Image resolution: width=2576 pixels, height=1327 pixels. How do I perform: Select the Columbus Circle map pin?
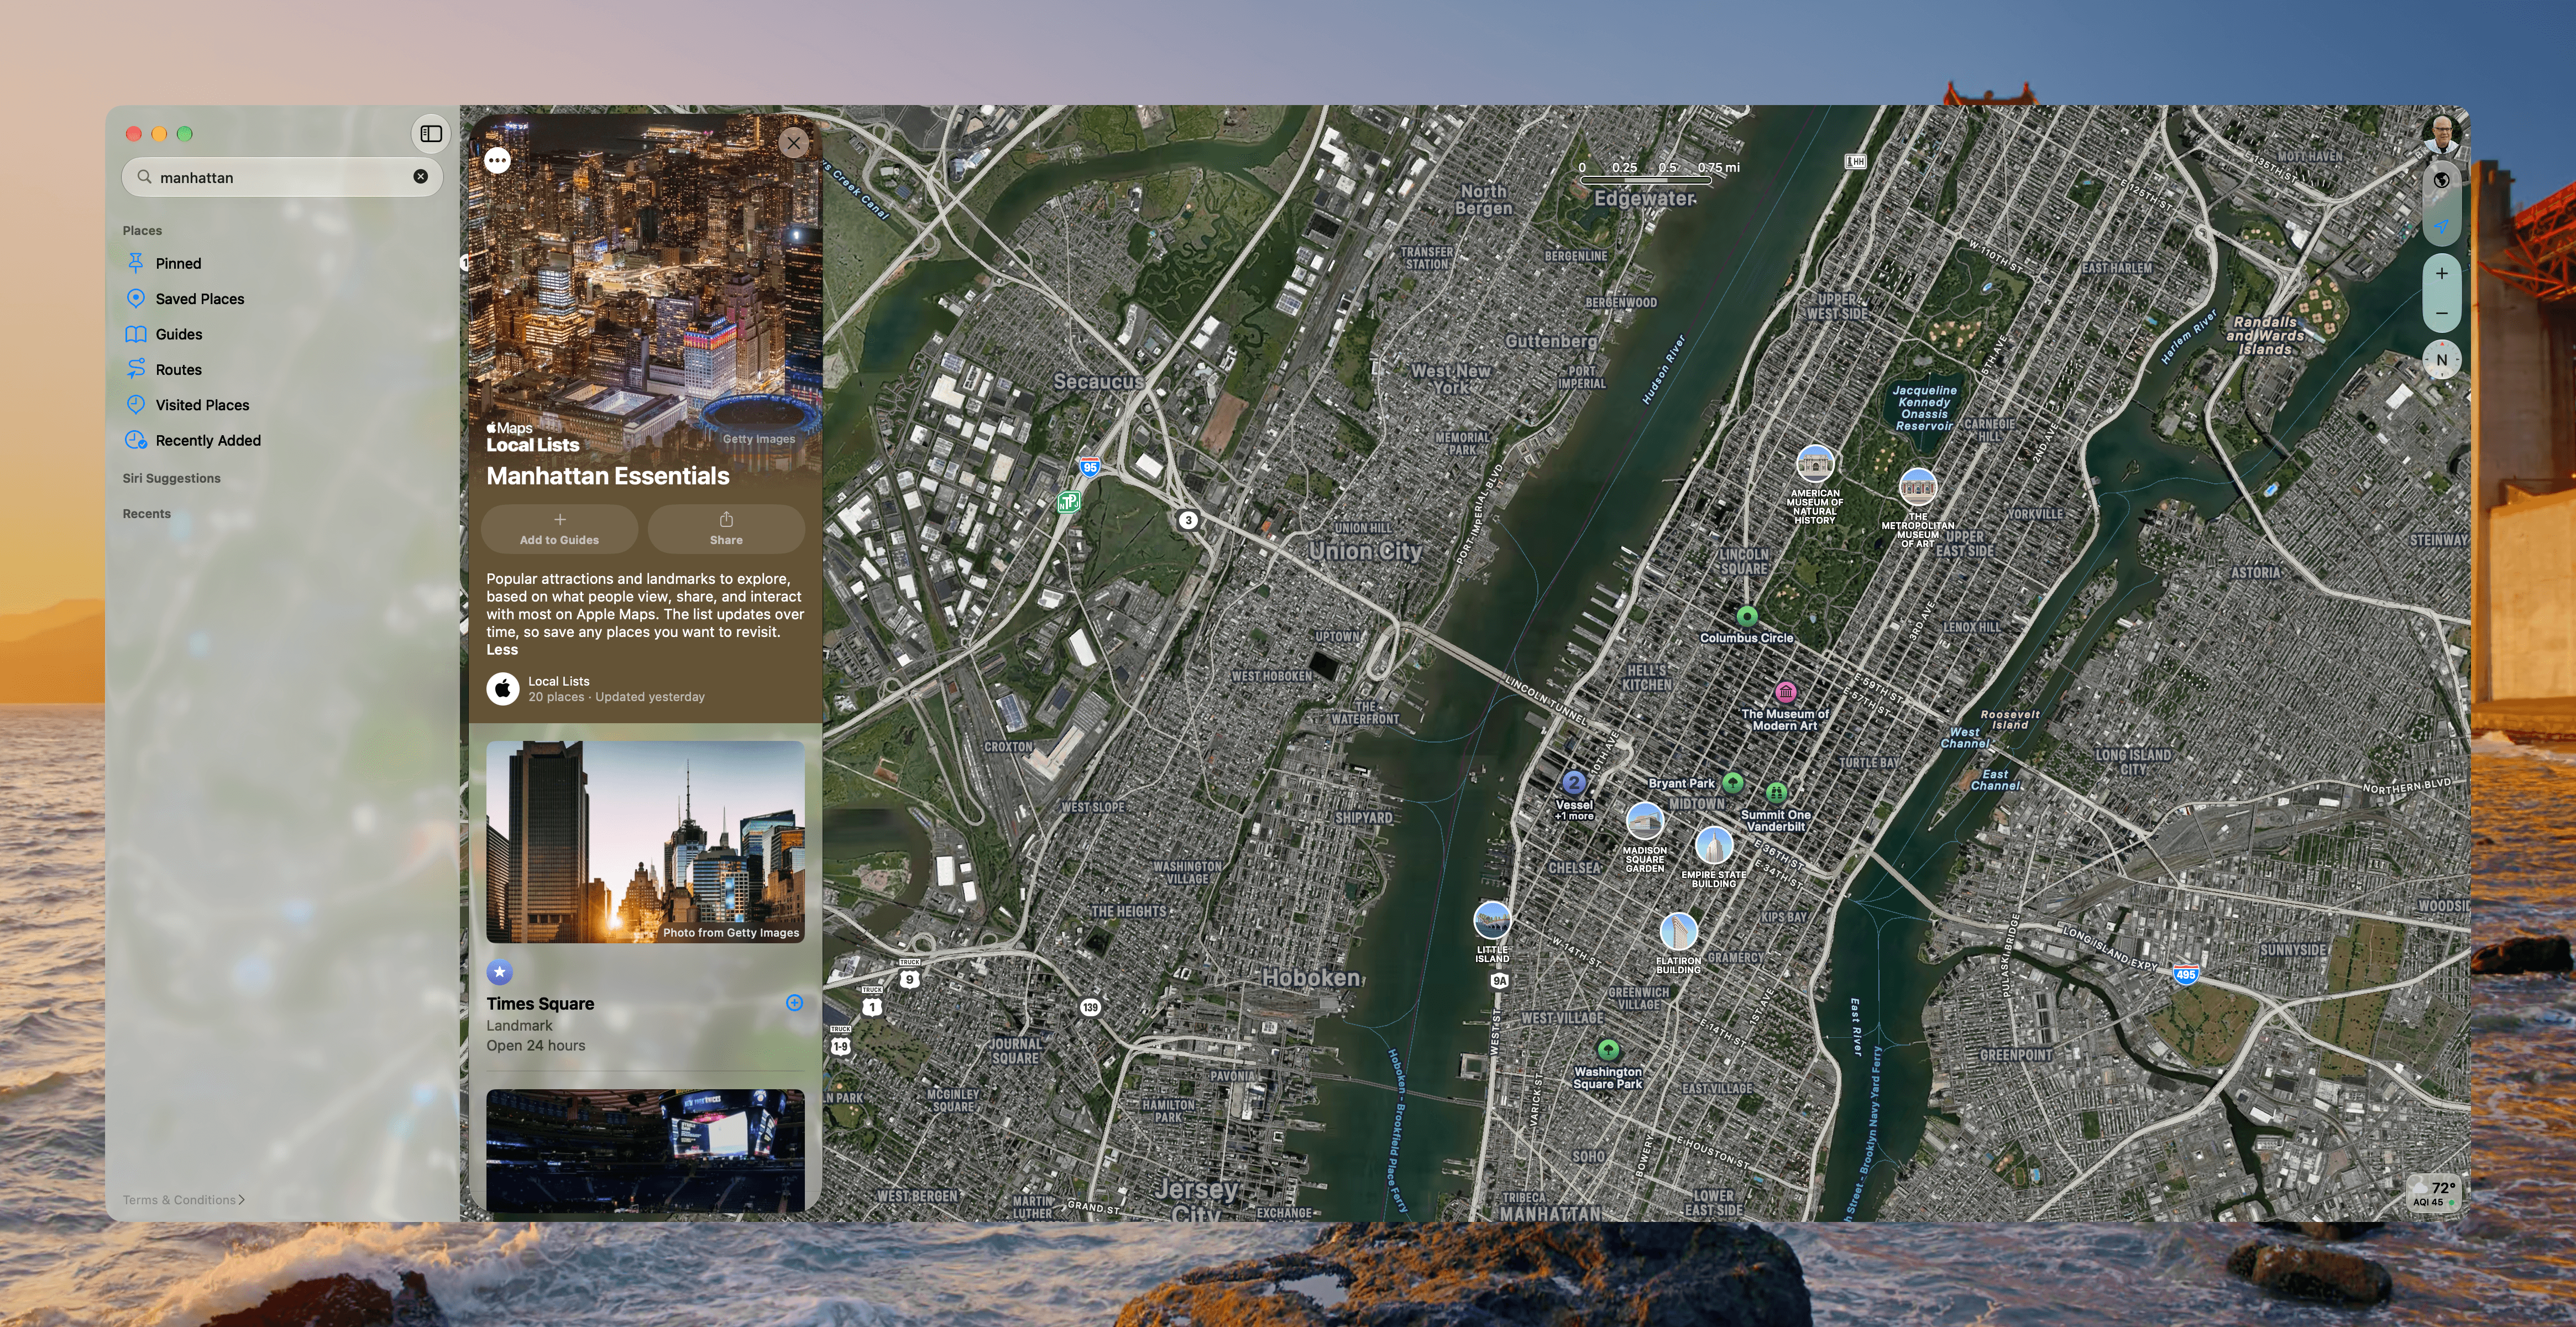coord(1747,616)
